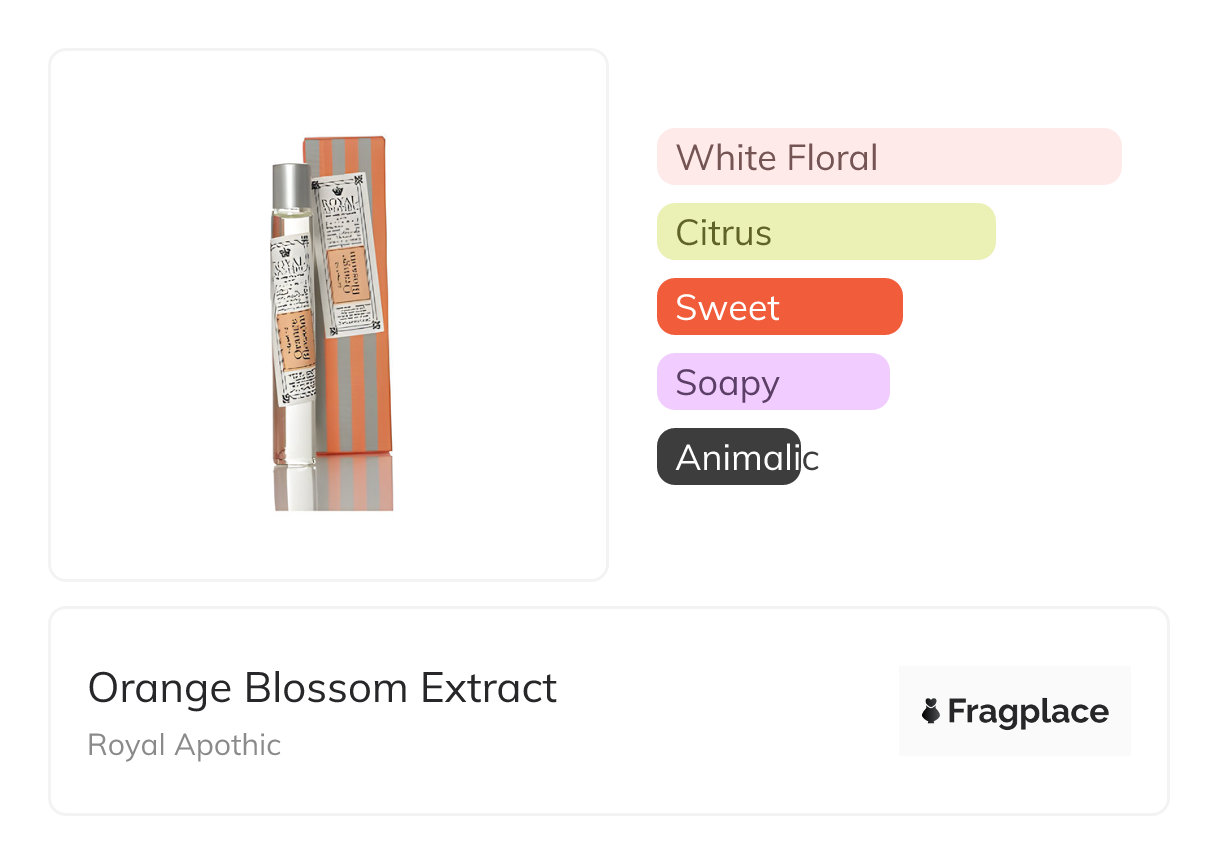1218x864 pixels.
Task: Click the bottle's reflection beneath the product
Action: [x=295, y=488]
